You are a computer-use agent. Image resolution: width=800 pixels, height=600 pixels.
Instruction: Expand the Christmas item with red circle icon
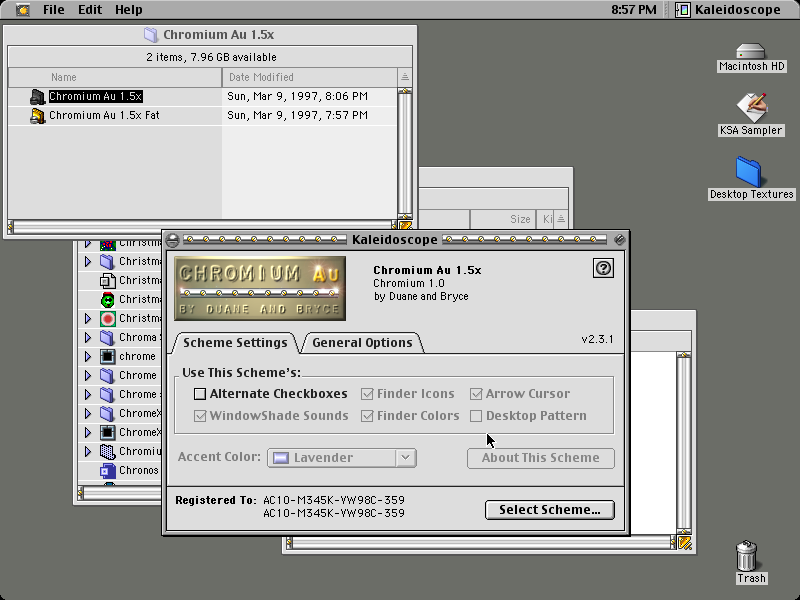pyautogui.click(x=88, y=319)
